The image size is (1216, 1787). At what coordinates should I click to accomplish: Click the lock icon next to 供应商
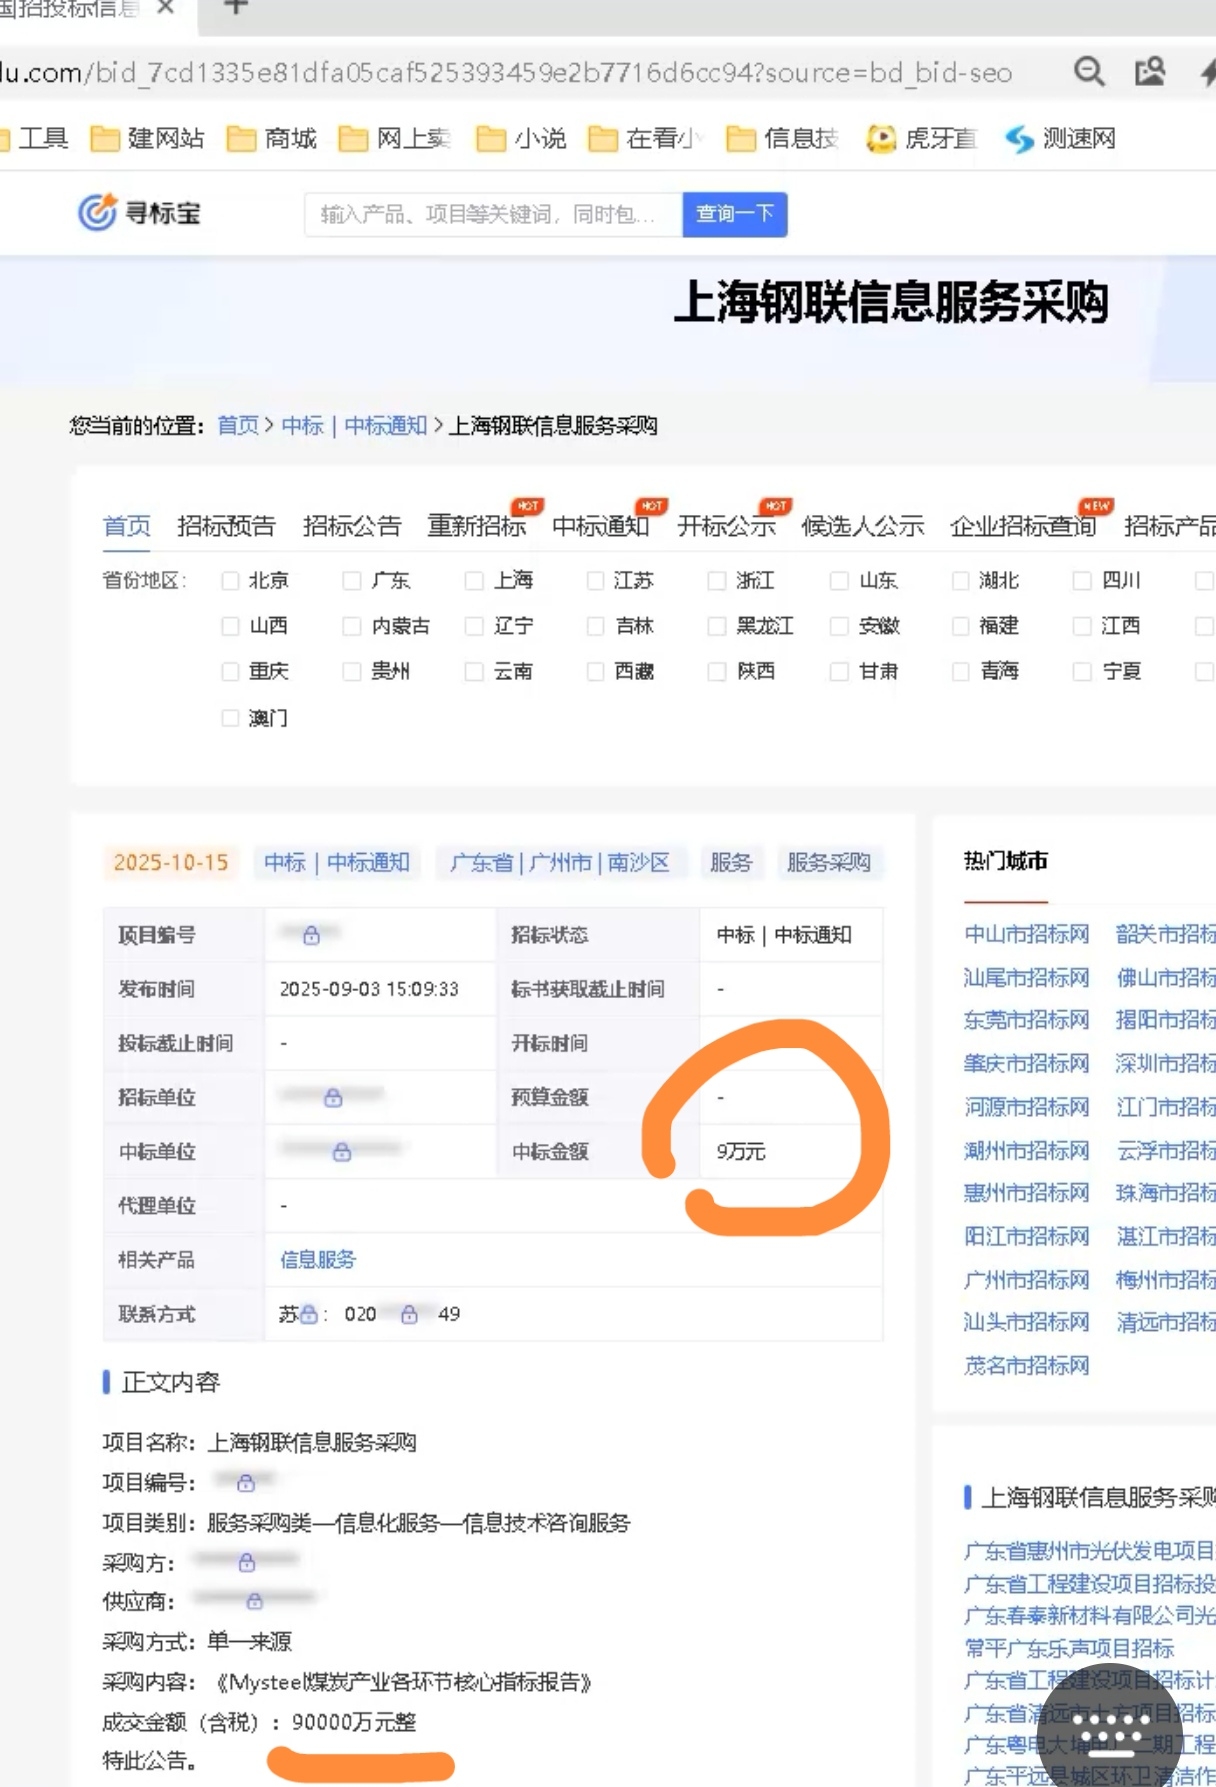(x=255, y=1600)
